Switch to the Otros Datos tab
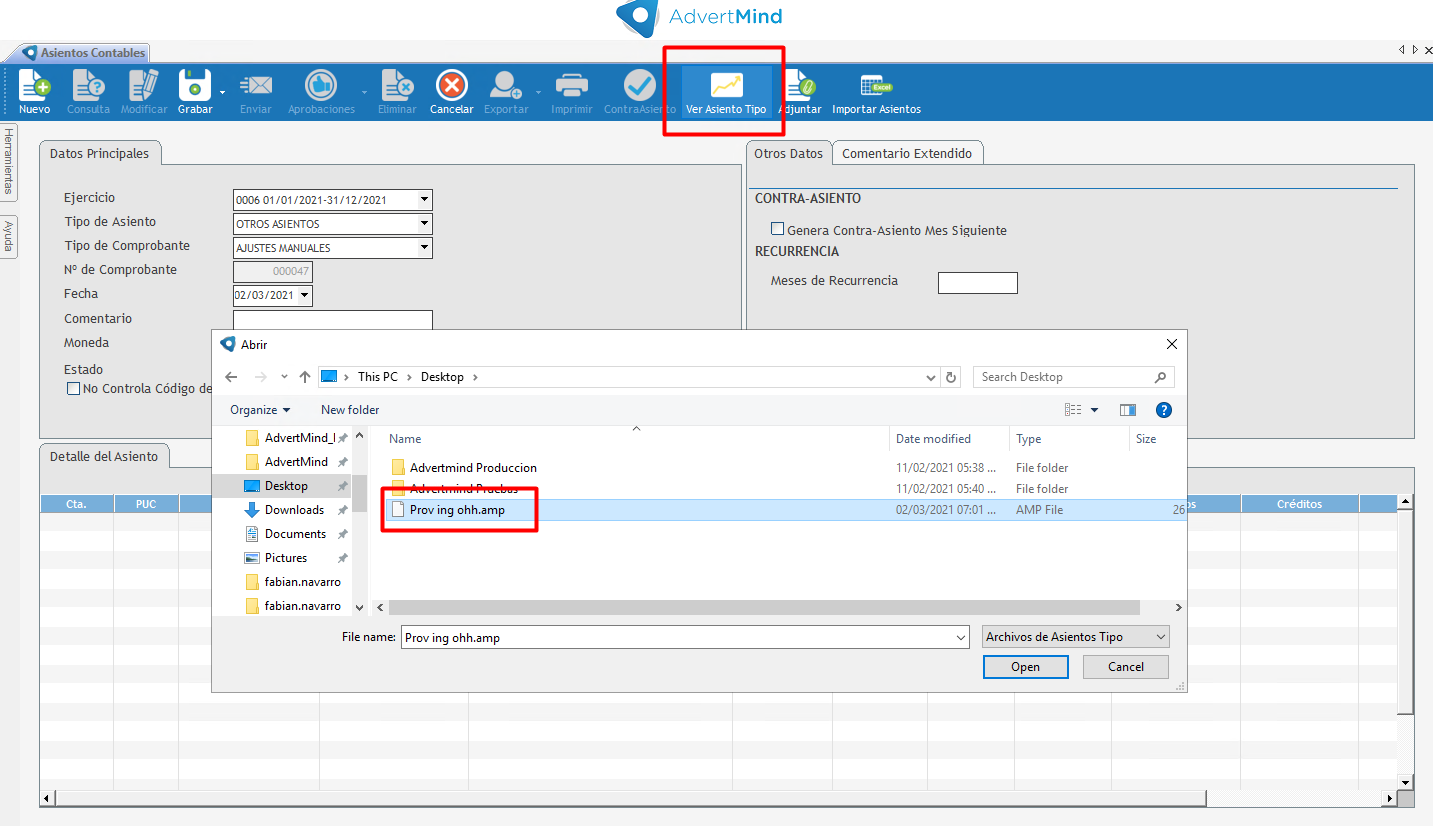The height and width of the screenshot is (826, 1433). pyautogui.click(x=789, y=153)
